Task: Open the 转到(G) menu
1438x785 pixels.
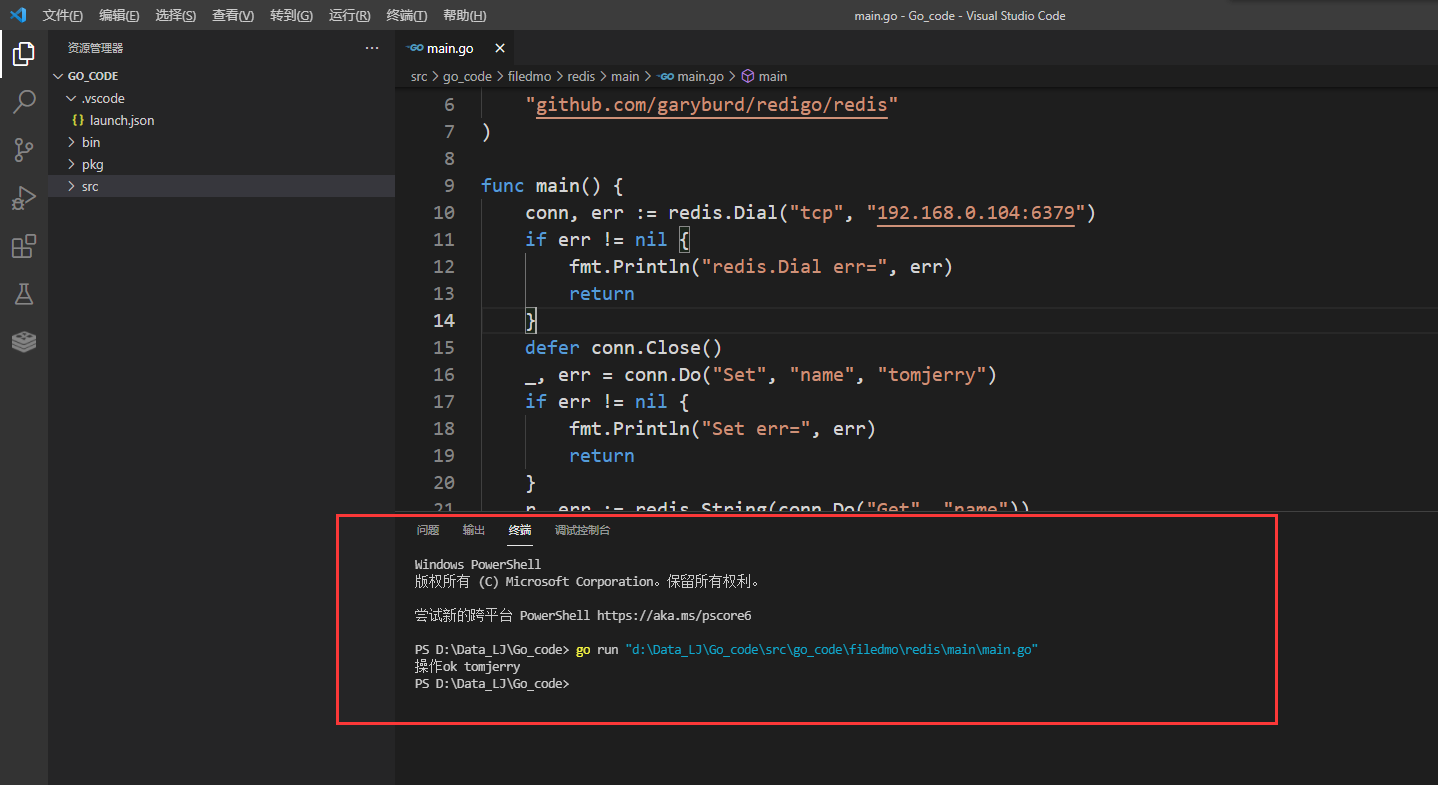Action: (x=291, y=16)
